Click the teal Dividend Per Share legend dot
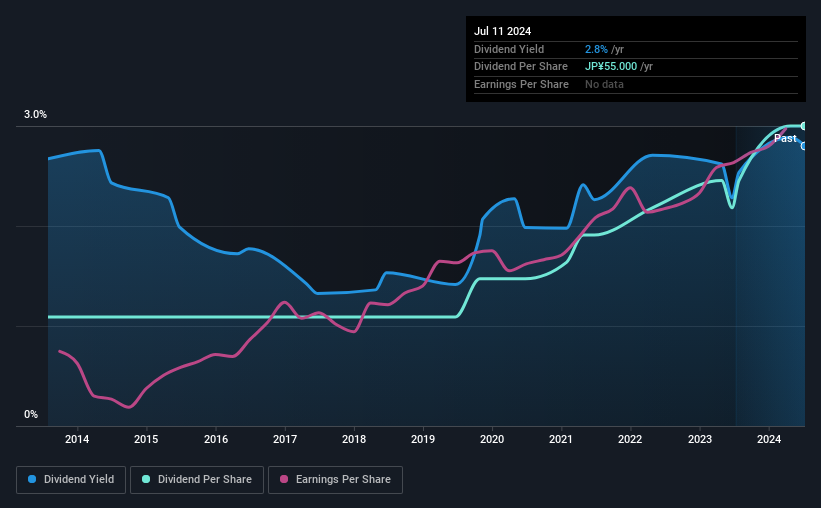Image resolution: width=821 pixels, height=508 pixels. pyautogui.click(x=146, y=479)
